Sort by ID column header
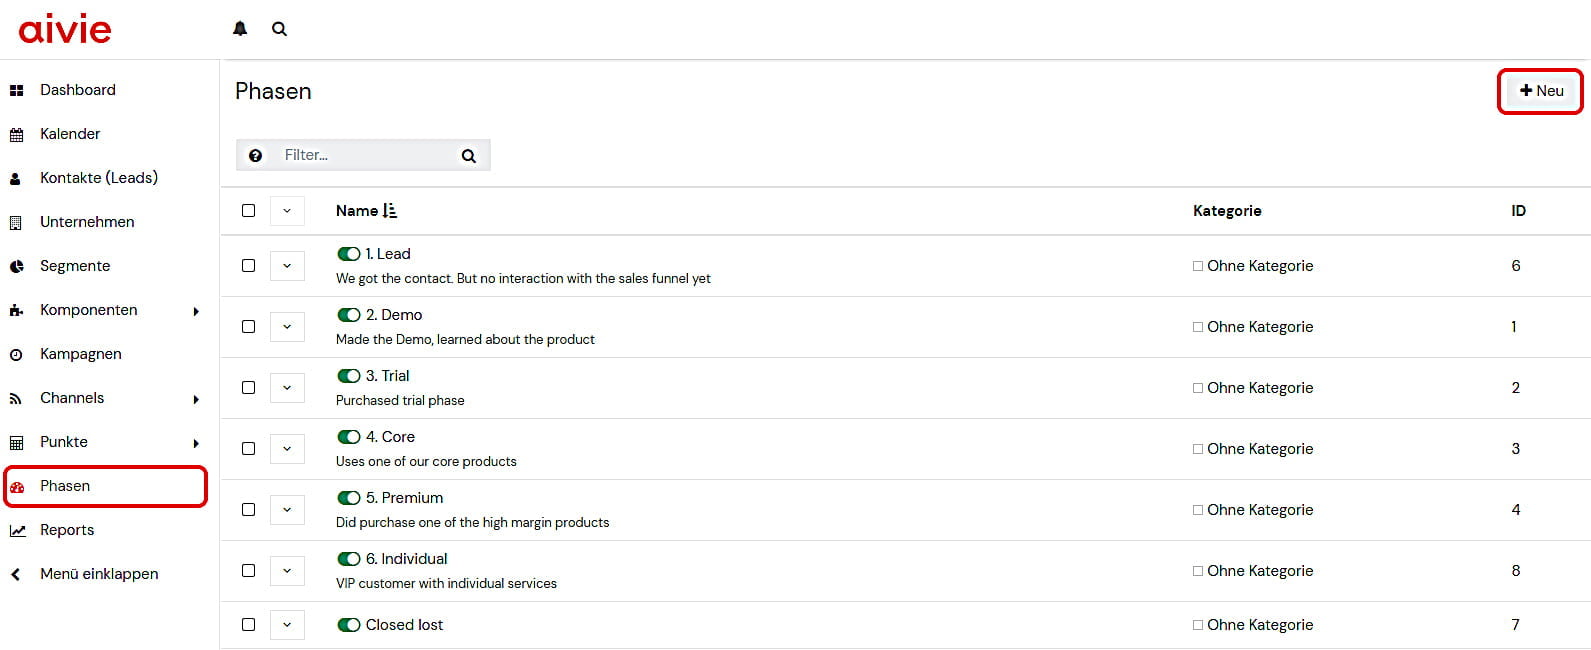 1518,211
